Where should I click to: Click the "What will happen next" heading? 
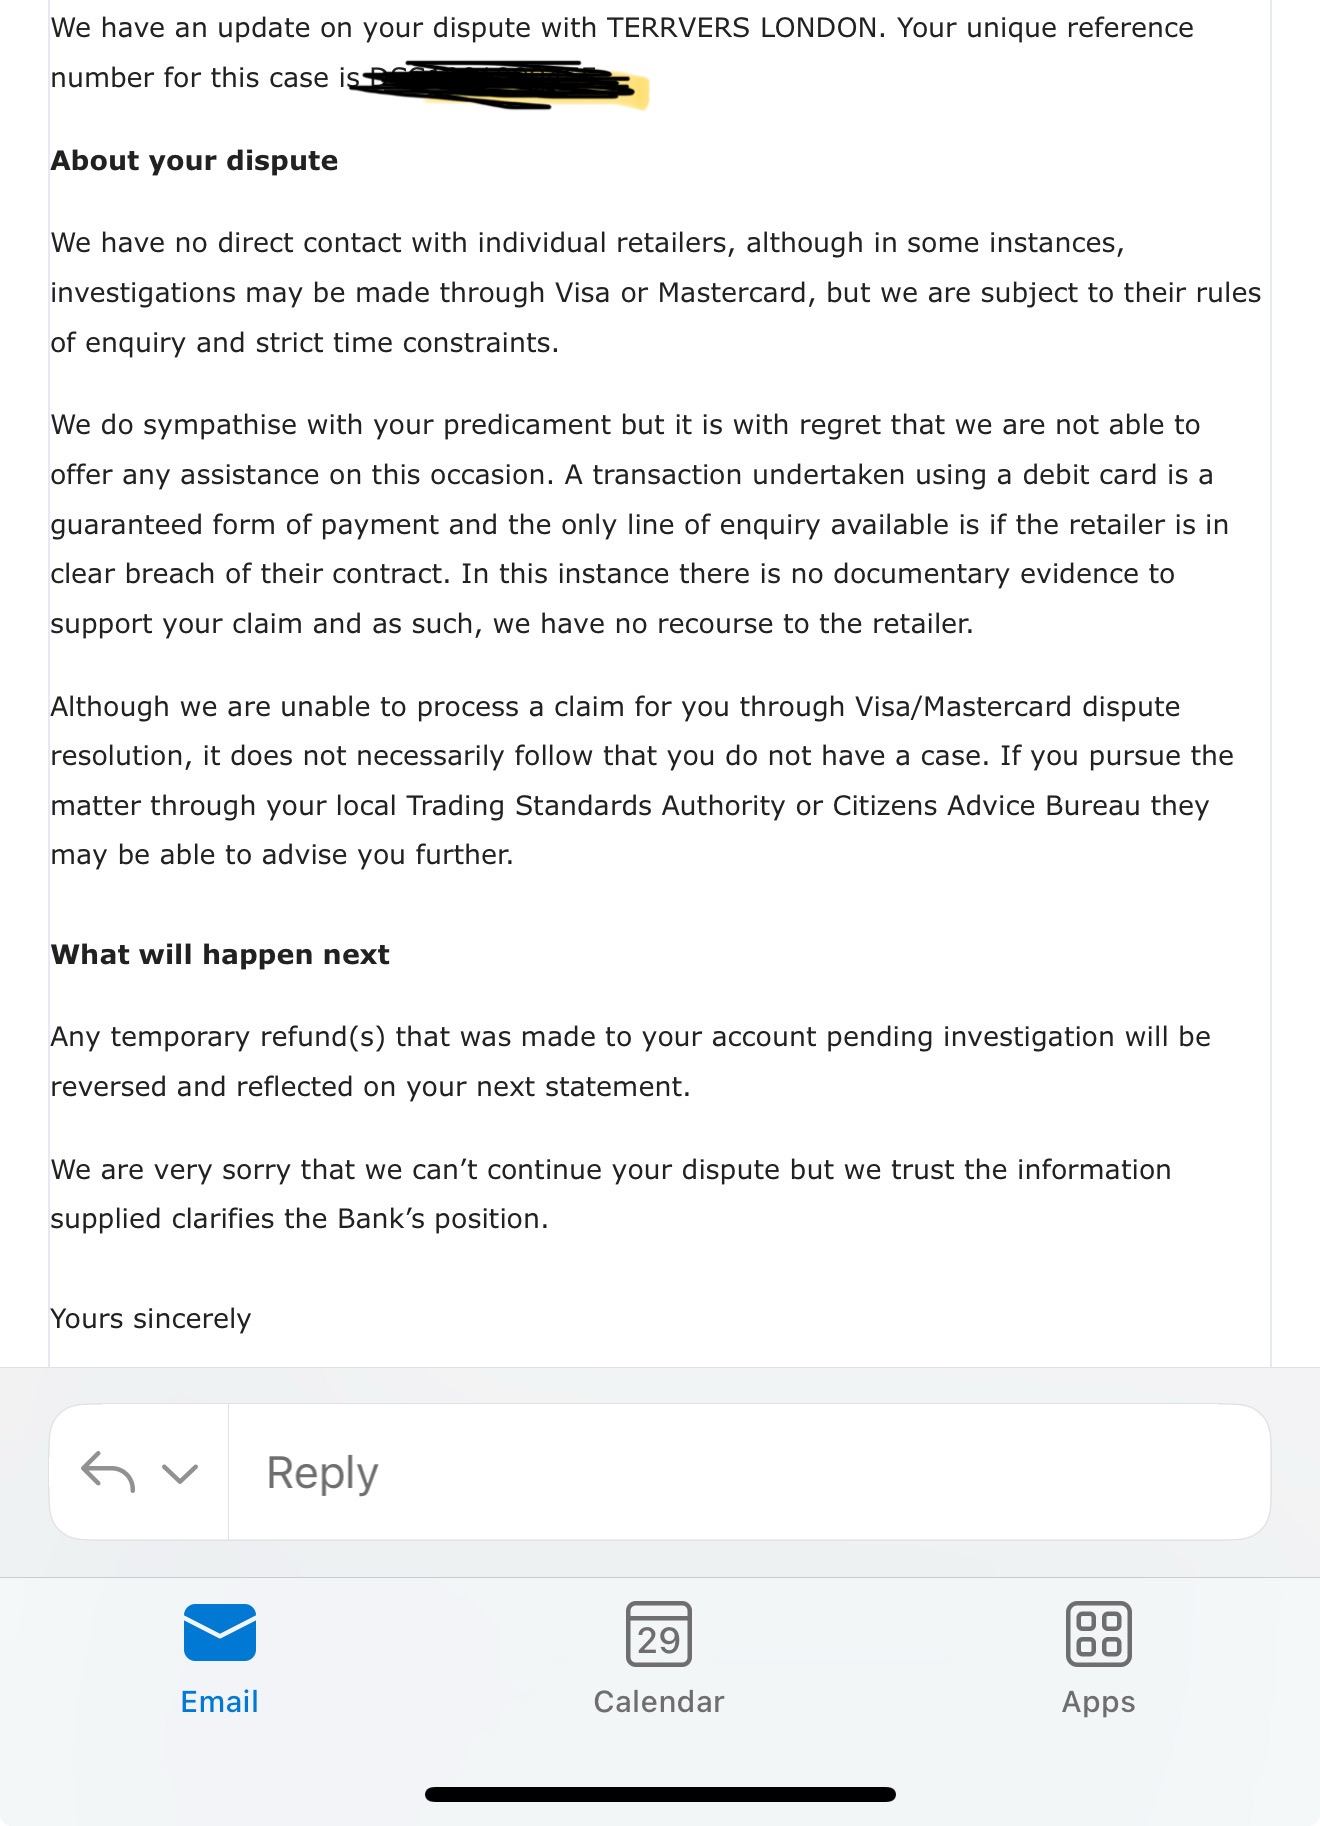click(220, 955)
